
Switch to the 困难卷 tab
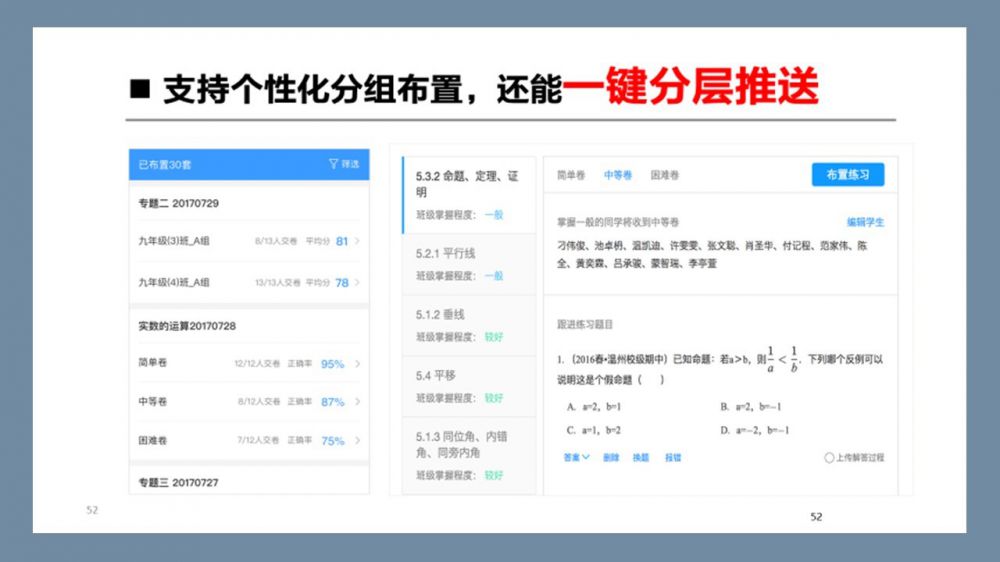664,175
